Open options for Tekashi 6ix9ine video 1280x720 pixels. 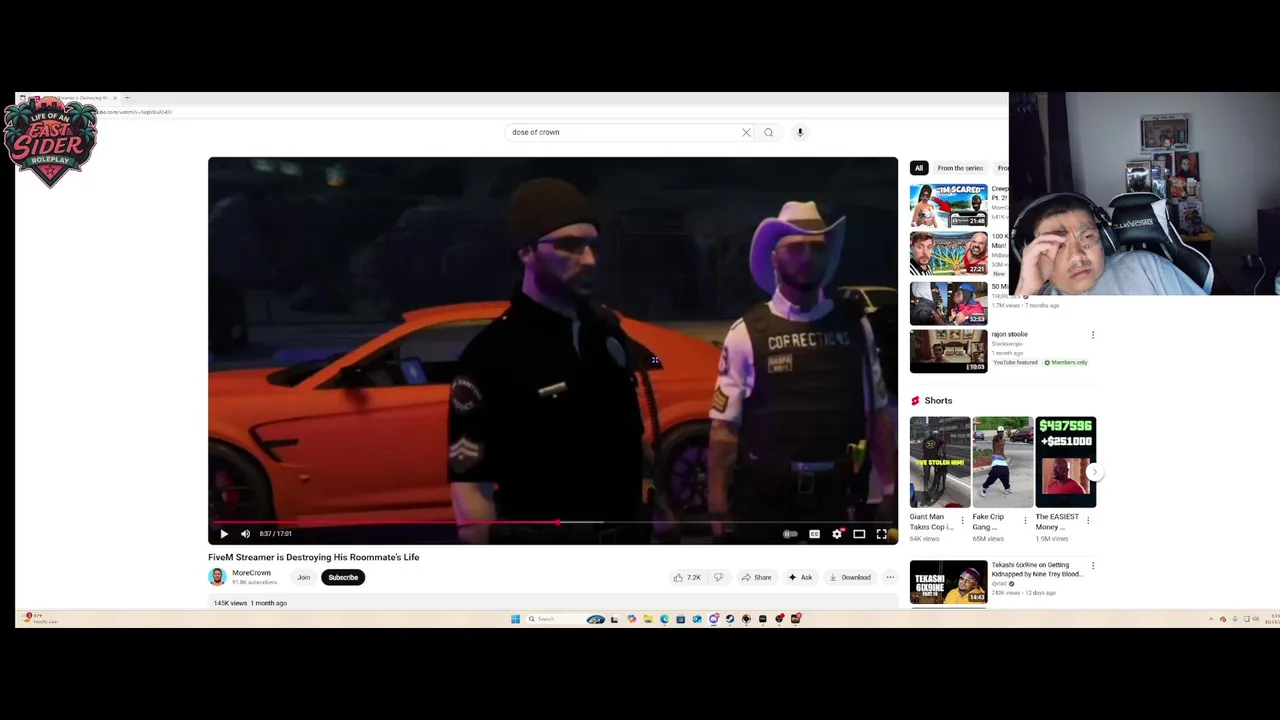click(1093, 566)
